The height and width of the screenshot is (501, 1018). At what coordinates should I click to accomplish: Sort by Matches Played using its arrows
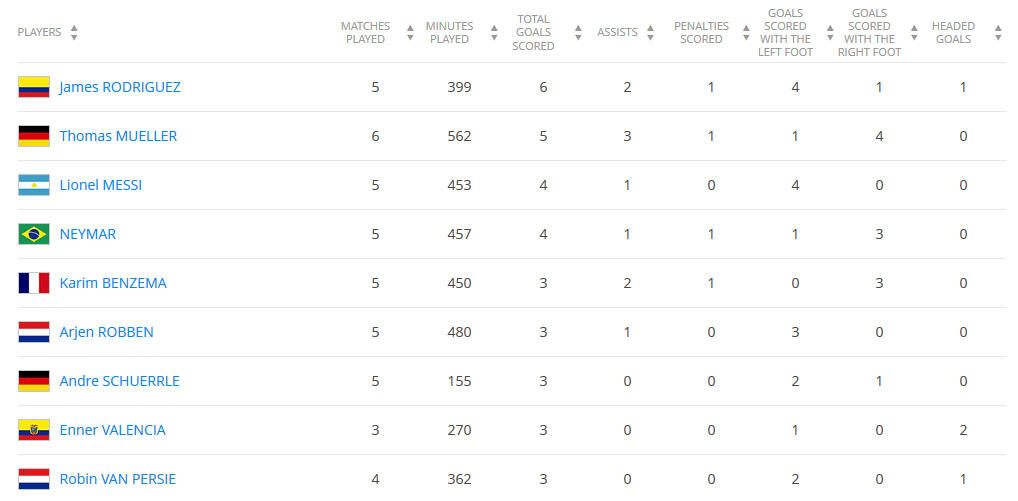pos(410,33)
